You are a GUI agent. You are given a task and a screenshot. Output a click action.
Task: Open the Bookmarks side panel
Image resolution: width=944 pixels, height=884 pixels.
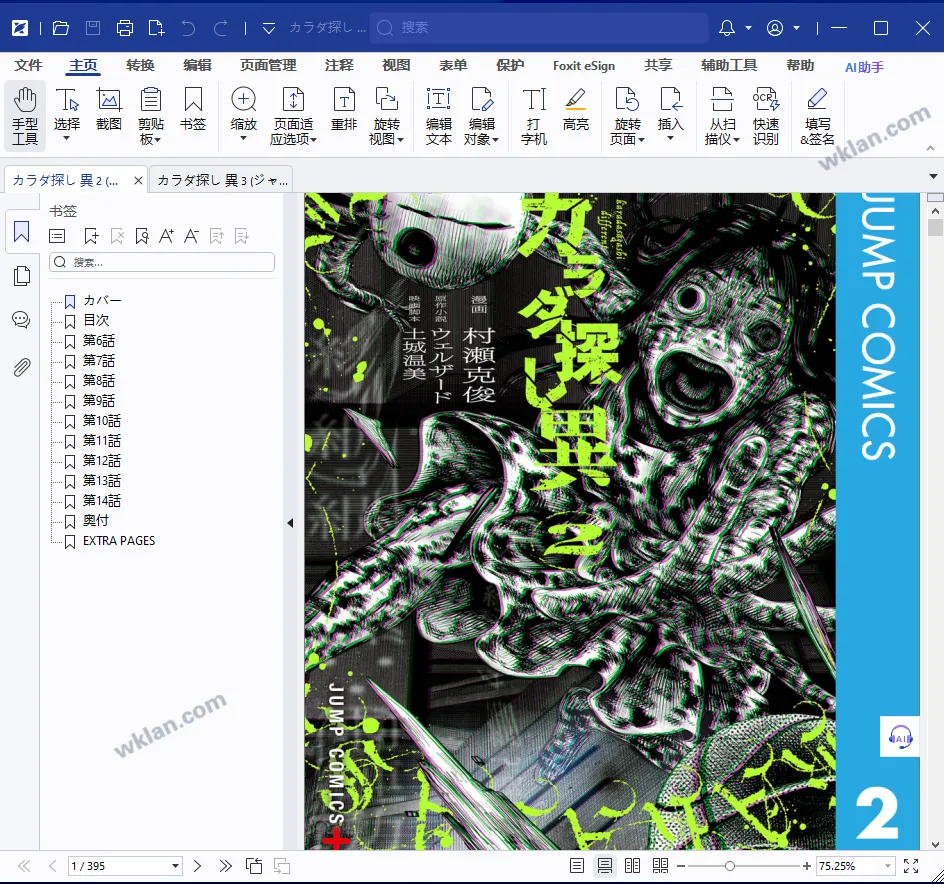coord(22,231)
